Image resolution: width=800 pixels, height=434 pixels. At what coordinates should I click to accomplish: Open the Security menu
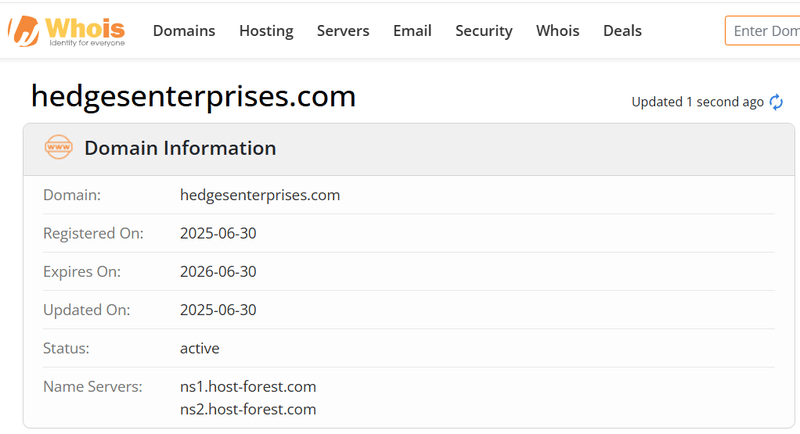(484, 31)
